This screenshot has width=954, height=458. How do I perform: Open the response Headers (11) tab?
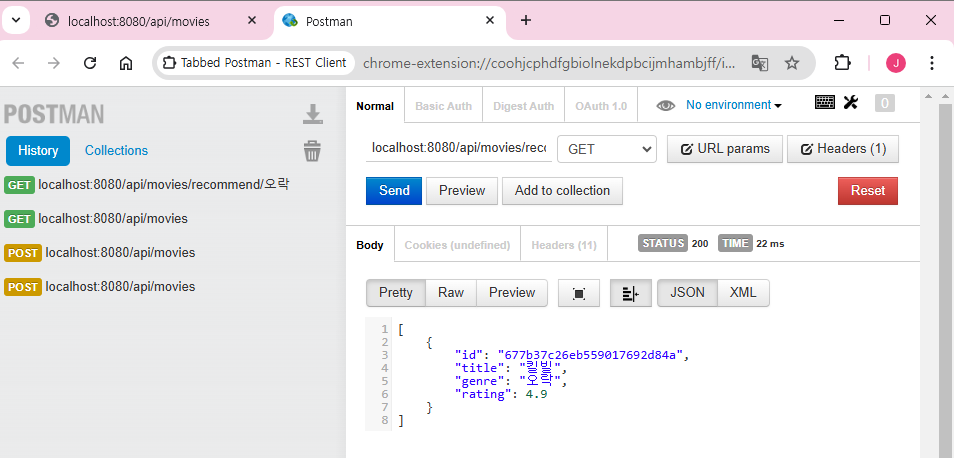[x=563, y=245]
